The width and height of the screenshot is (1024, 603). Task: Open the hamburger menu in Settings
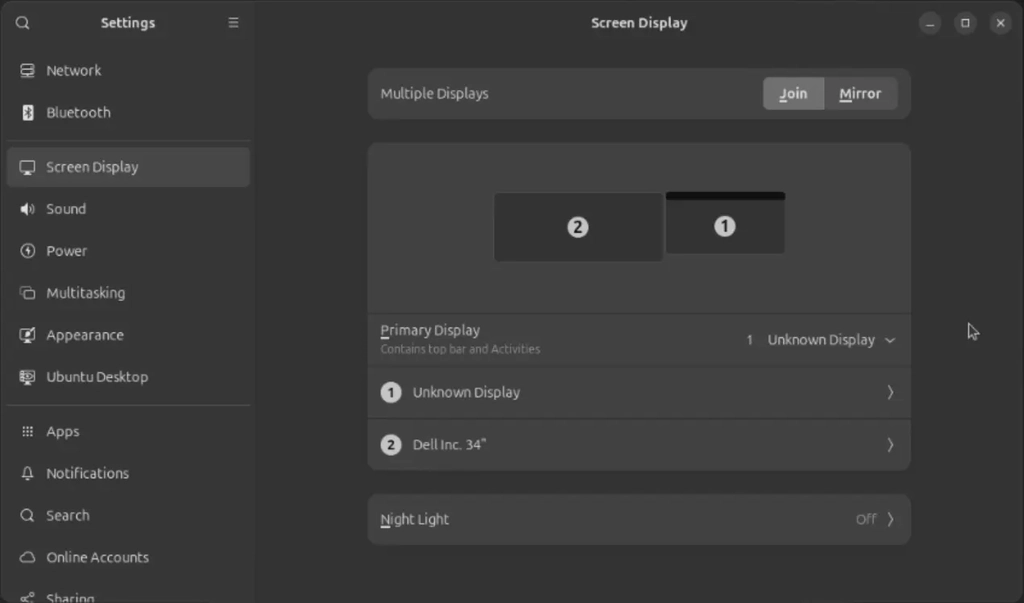pyautogui.click(x=233, y=22)
